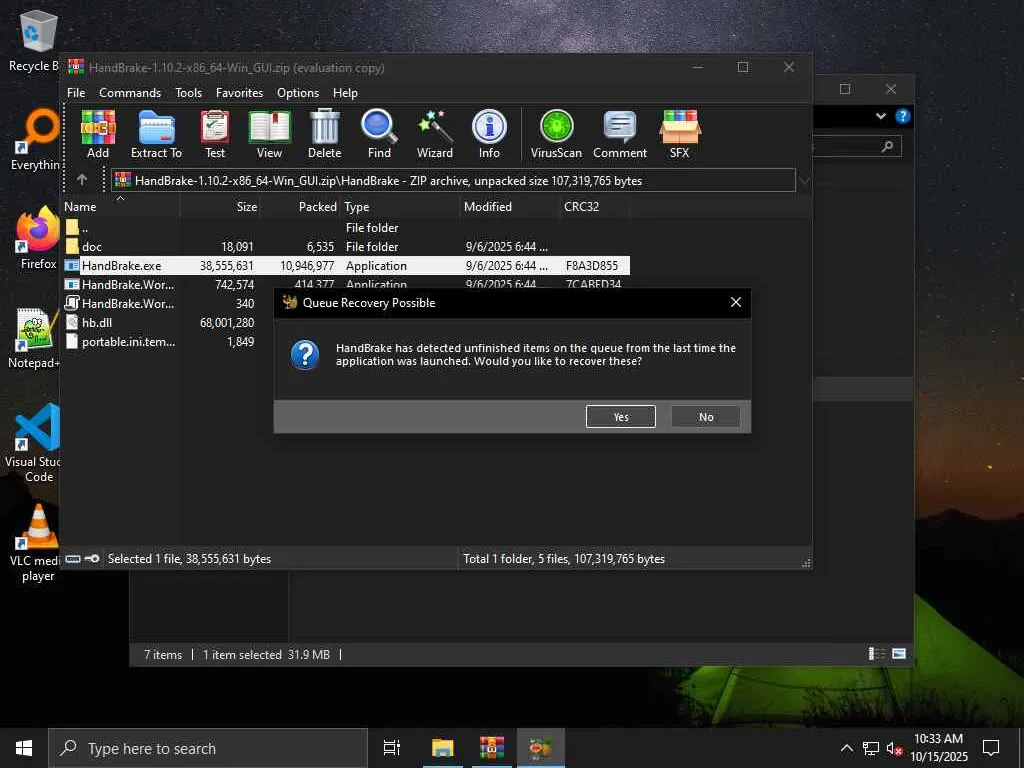Screen dimensions: 1024x768
Task: Open the File menu
Action: click(76, 93)
